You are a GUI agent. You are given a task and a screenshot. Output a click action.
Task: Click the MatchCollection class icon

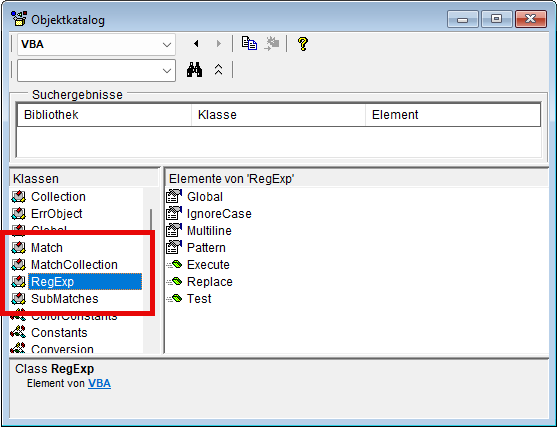[x=18, y=265]
